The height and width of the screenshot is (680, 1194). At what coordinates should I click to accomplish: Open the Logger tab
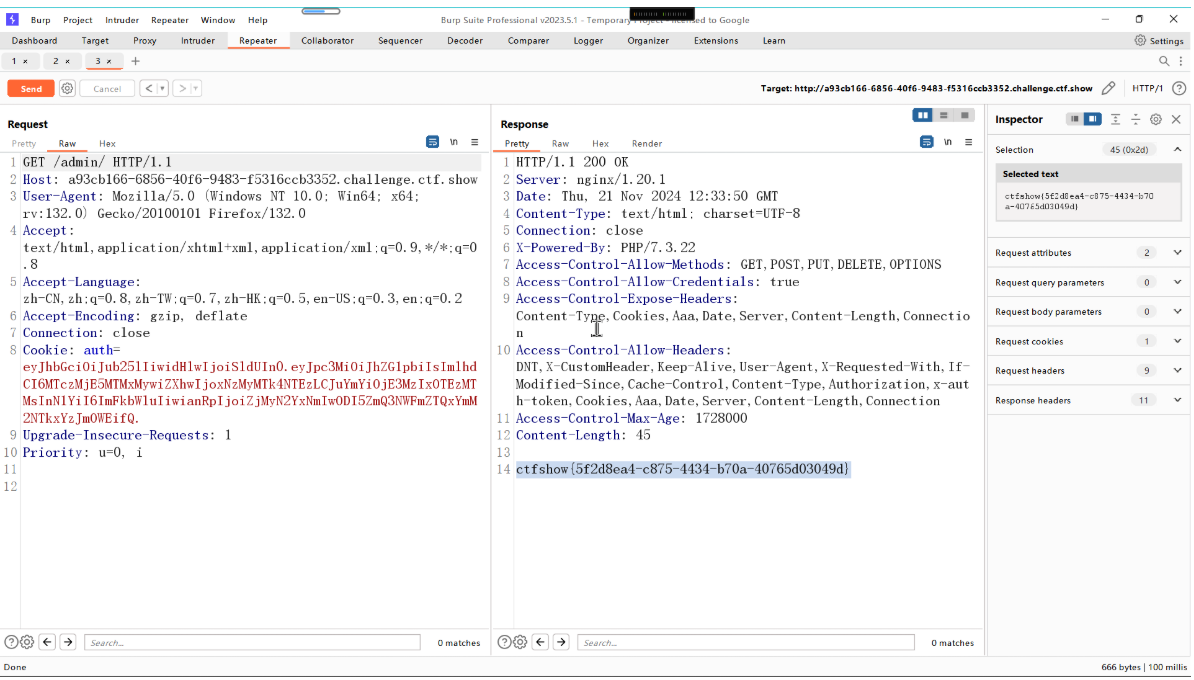[588, 40]
